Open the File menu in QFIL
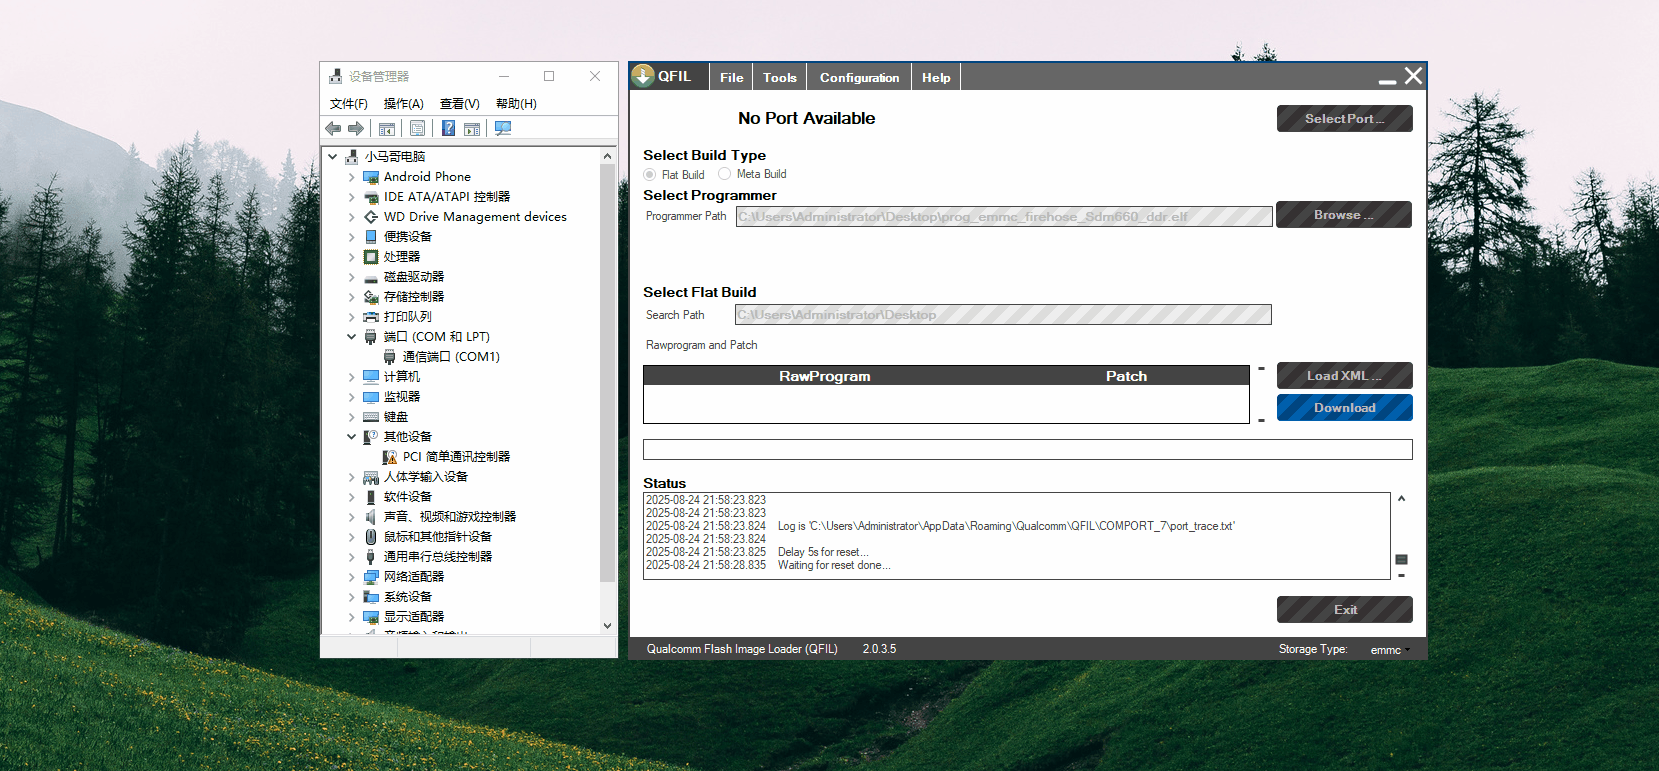This screenshot has height=771, width=1659. (731, 77)
